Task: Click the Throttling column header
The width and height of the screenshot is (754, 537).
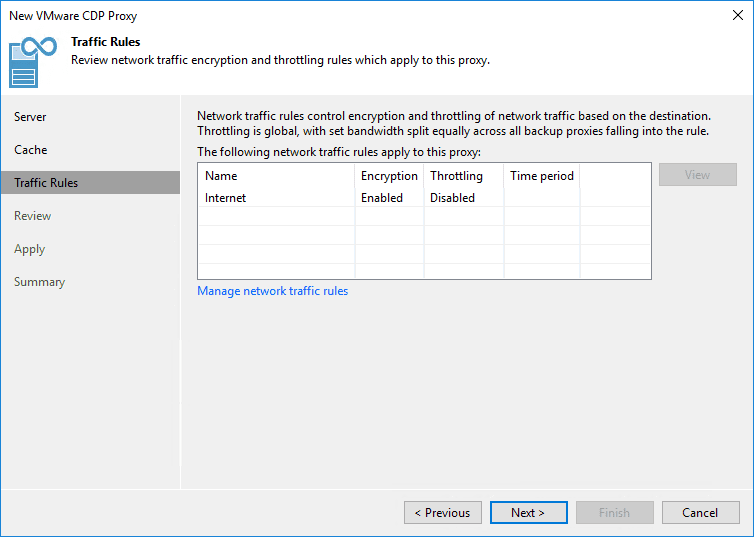Action: click(456, 176)
